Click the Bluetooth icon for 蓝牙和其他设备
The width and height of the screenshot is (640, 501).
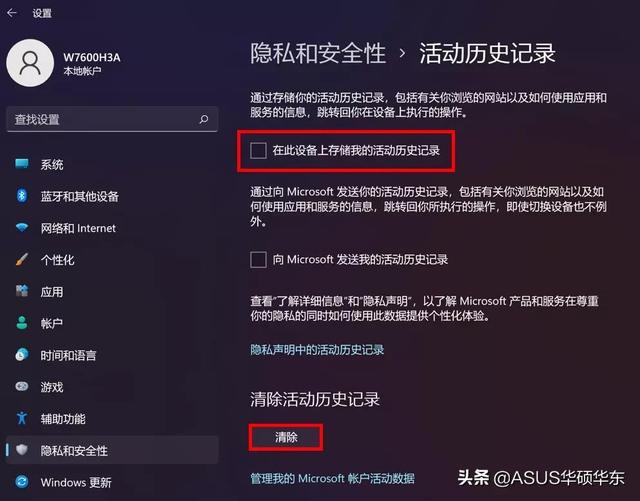[x=22, y=196]
